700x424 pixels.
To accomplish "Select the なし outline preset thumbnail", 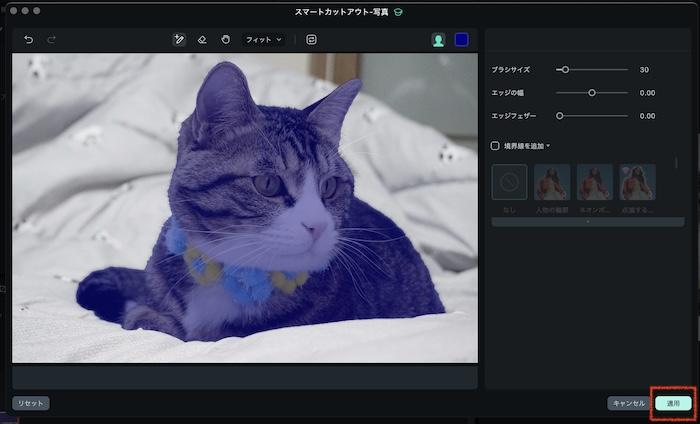I will point(509,182).
